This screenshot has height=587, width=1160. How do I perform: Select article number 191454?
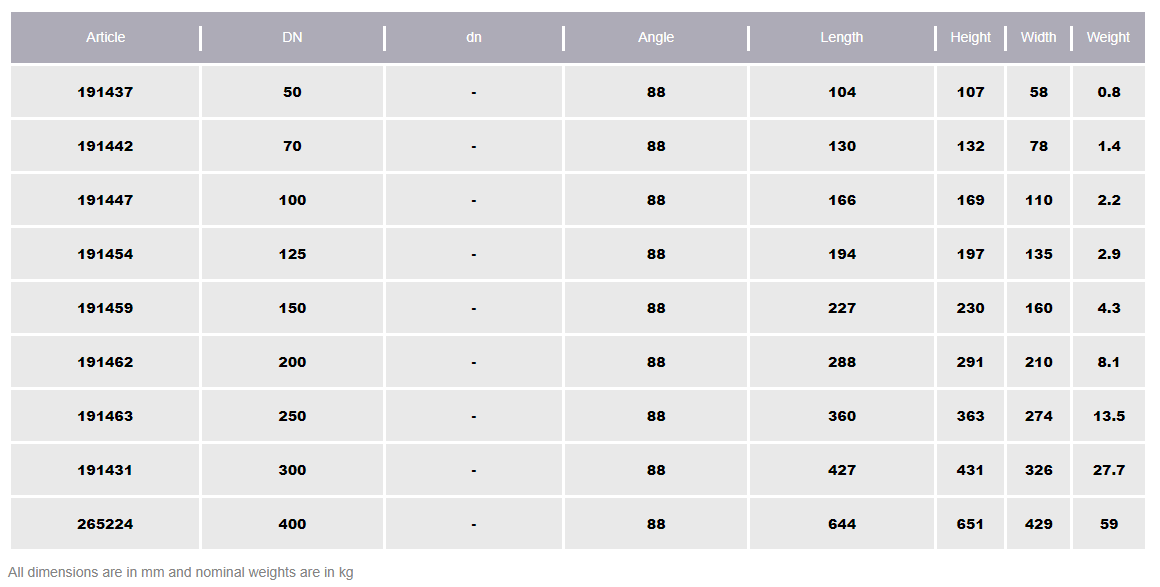click(x=105, y=254)
